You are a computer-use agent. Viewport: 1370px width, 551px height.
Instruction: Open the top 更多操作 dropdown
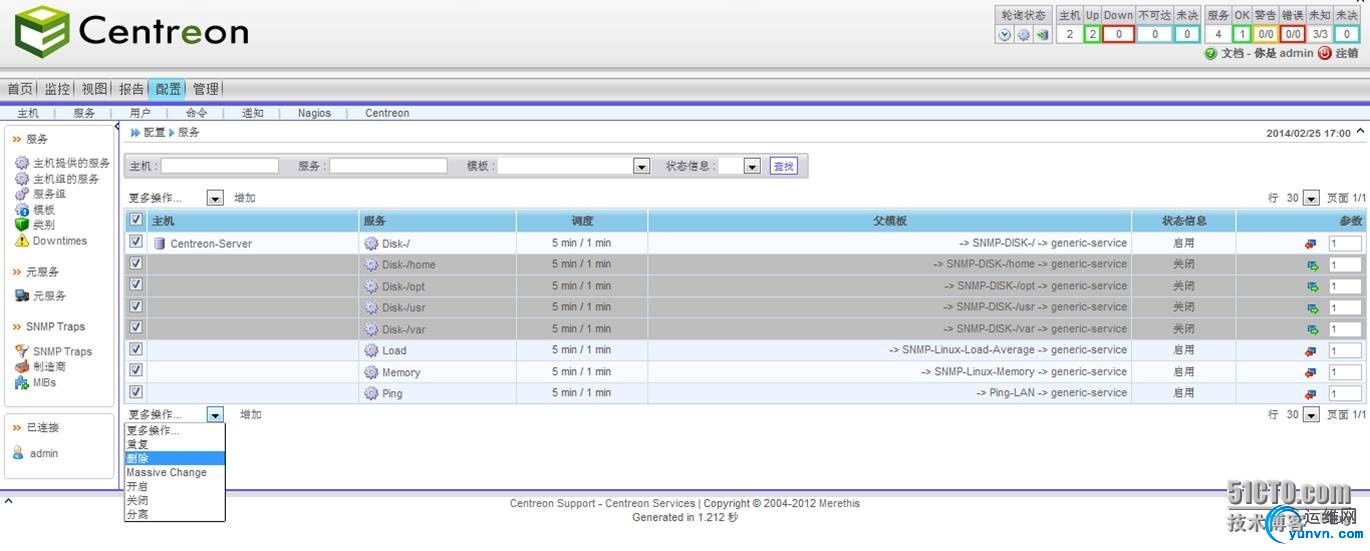pyautogui.click(x=215, y=198)
